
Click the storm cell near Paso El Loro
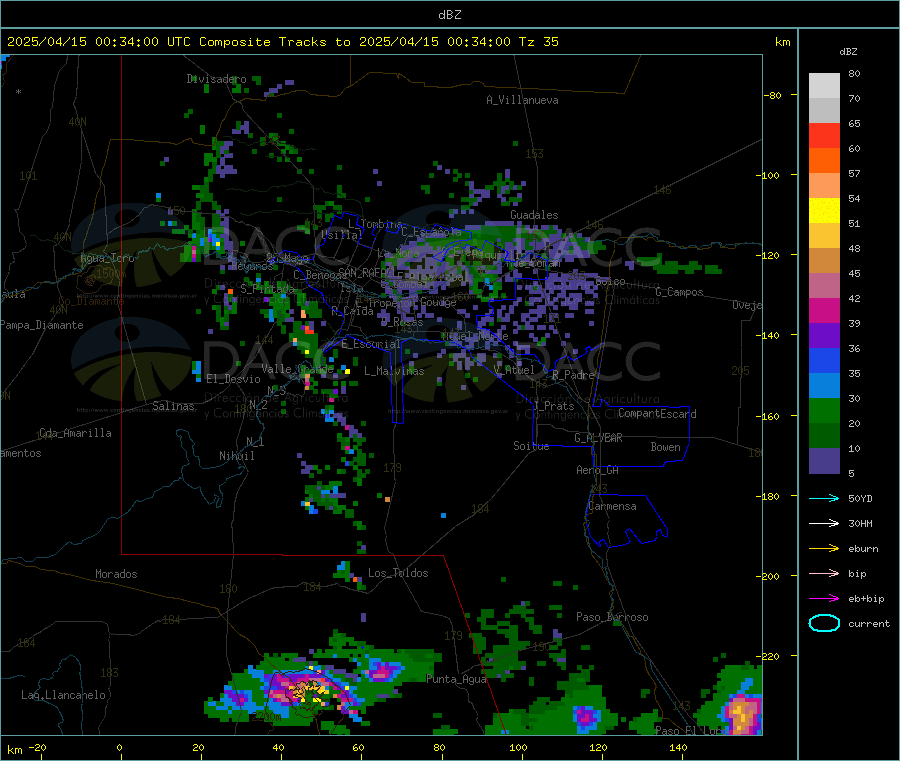click(x=742, y=714)
